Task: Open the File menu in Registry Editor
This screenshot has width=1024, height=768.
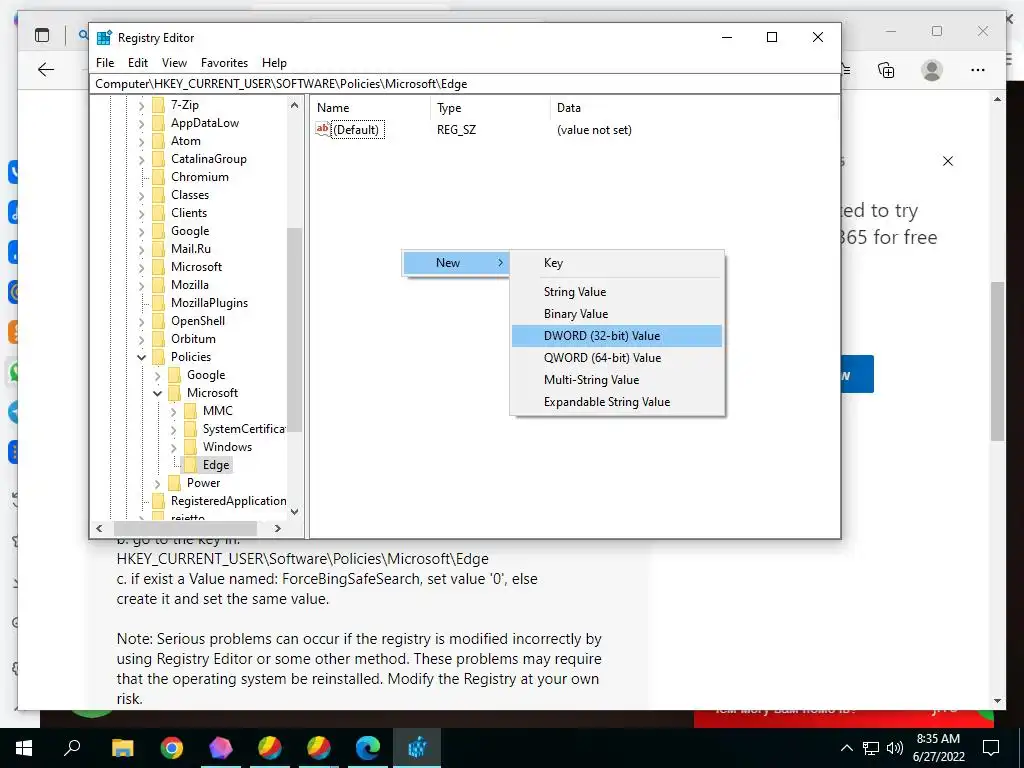Action: [104, 63]
